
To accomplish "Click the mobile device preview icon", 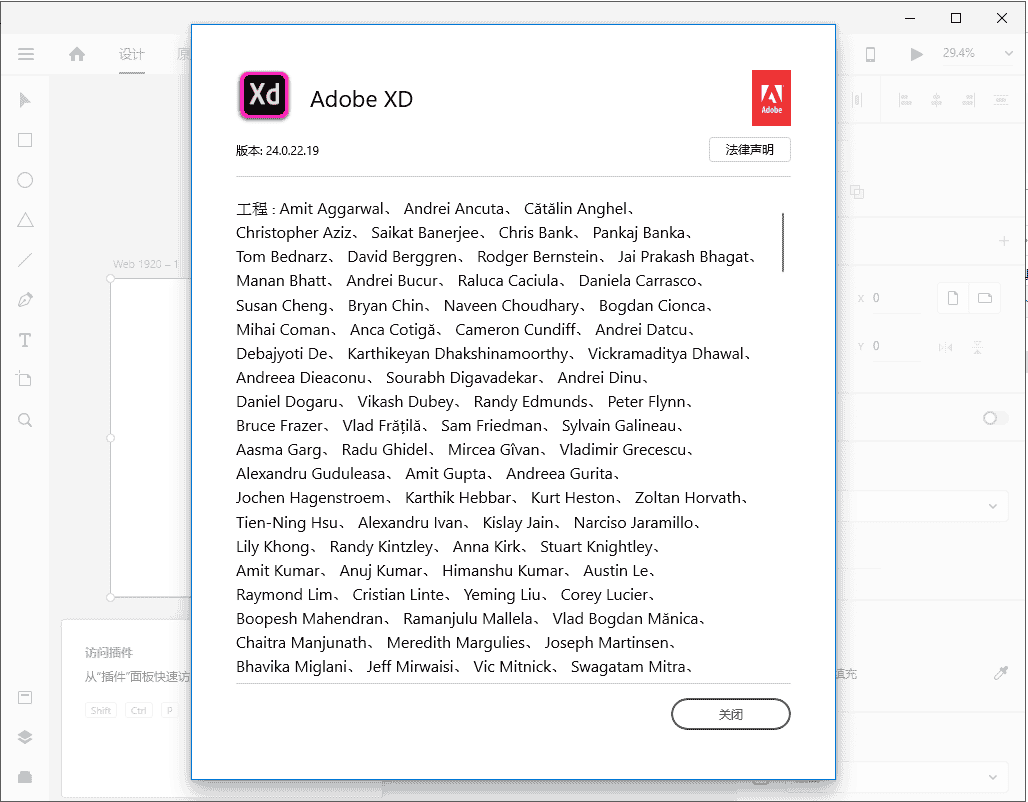I will (x=870, y=54).
